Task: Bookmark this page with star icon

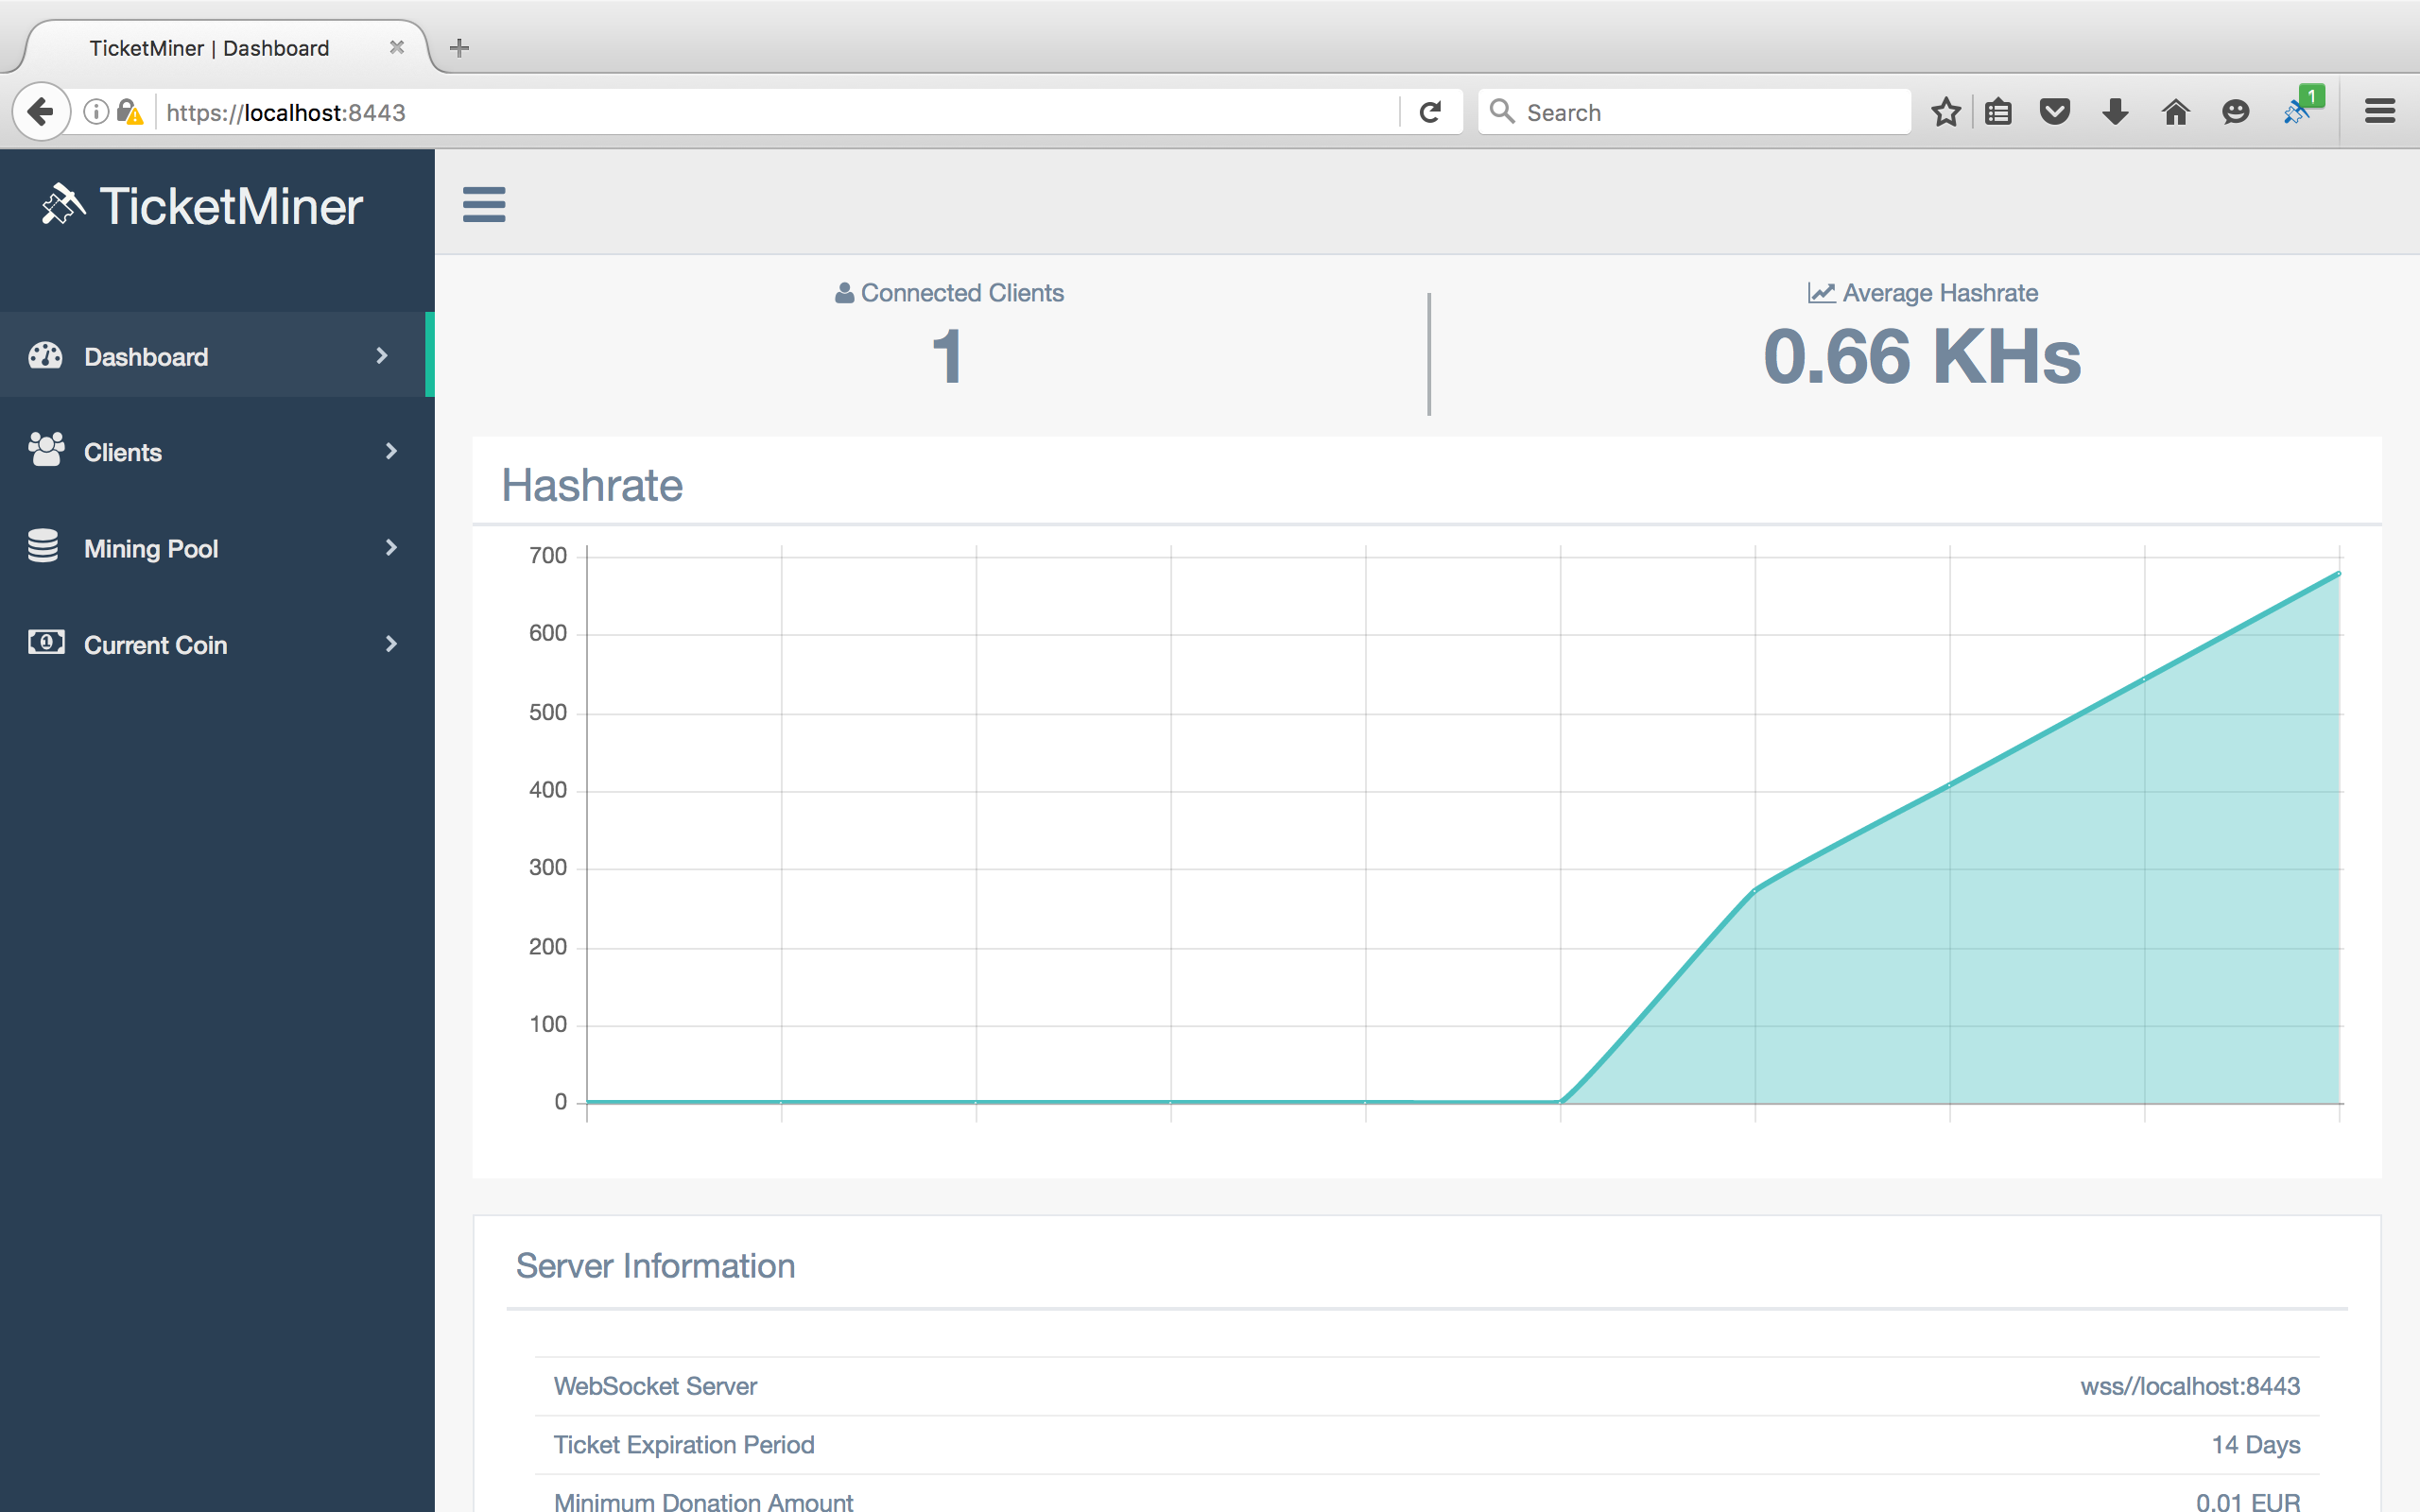Action: (x=1945, y=112)
